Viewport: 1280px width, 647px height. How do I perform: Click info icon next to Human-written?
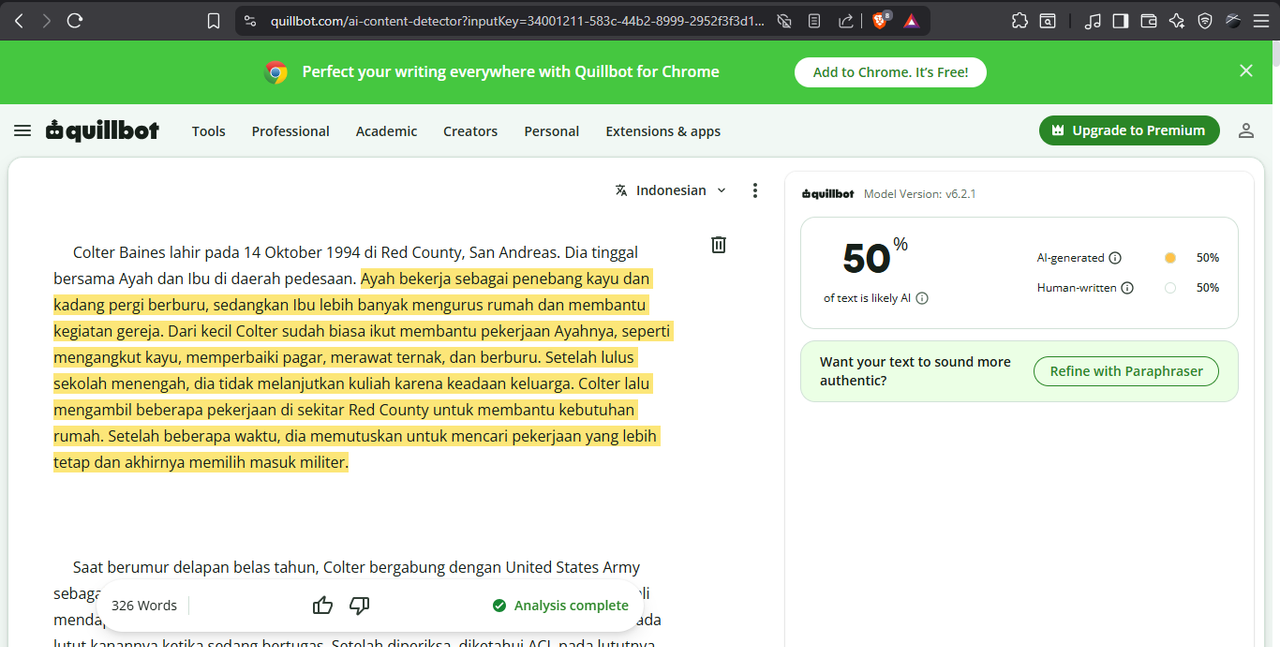tap(1127, 288)
